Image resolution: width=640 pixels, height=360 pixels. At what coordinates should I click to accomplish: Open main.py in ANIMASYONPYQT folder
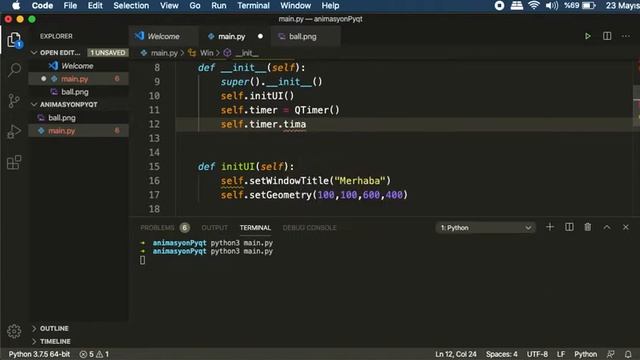(x=78, y=131)
